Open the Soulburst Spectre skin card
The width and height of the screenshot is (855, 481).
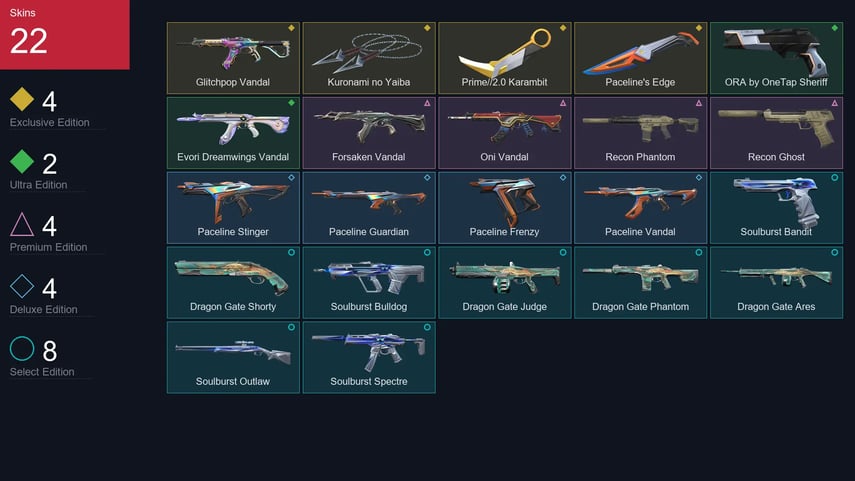pyautogui.click(x=369, y=357)
